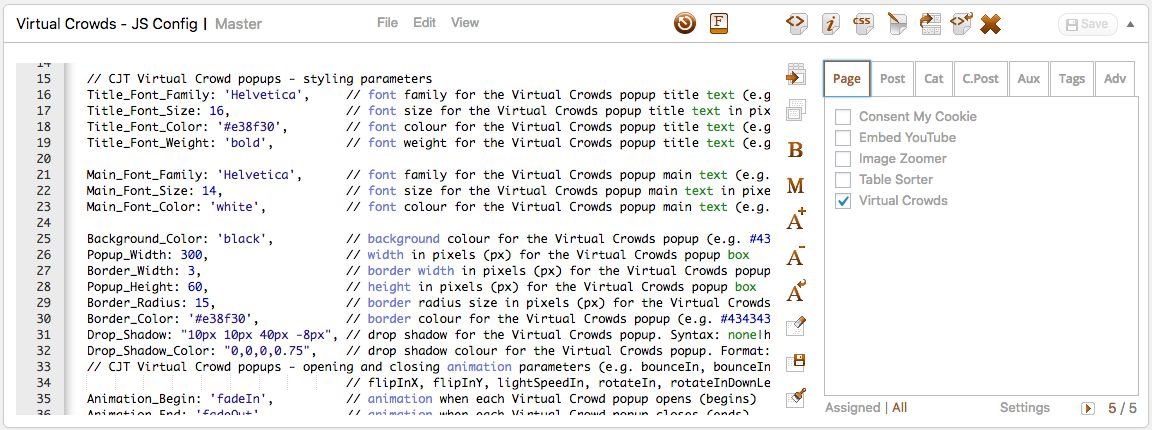Click the bold B editor icon

click(x=795, y=150)
